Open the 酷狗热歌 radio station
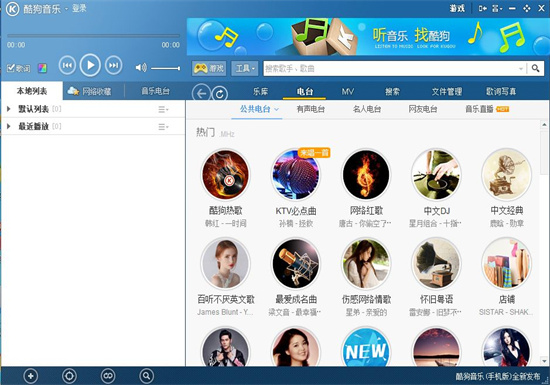The image size is (550, 385). coord(226,175)
